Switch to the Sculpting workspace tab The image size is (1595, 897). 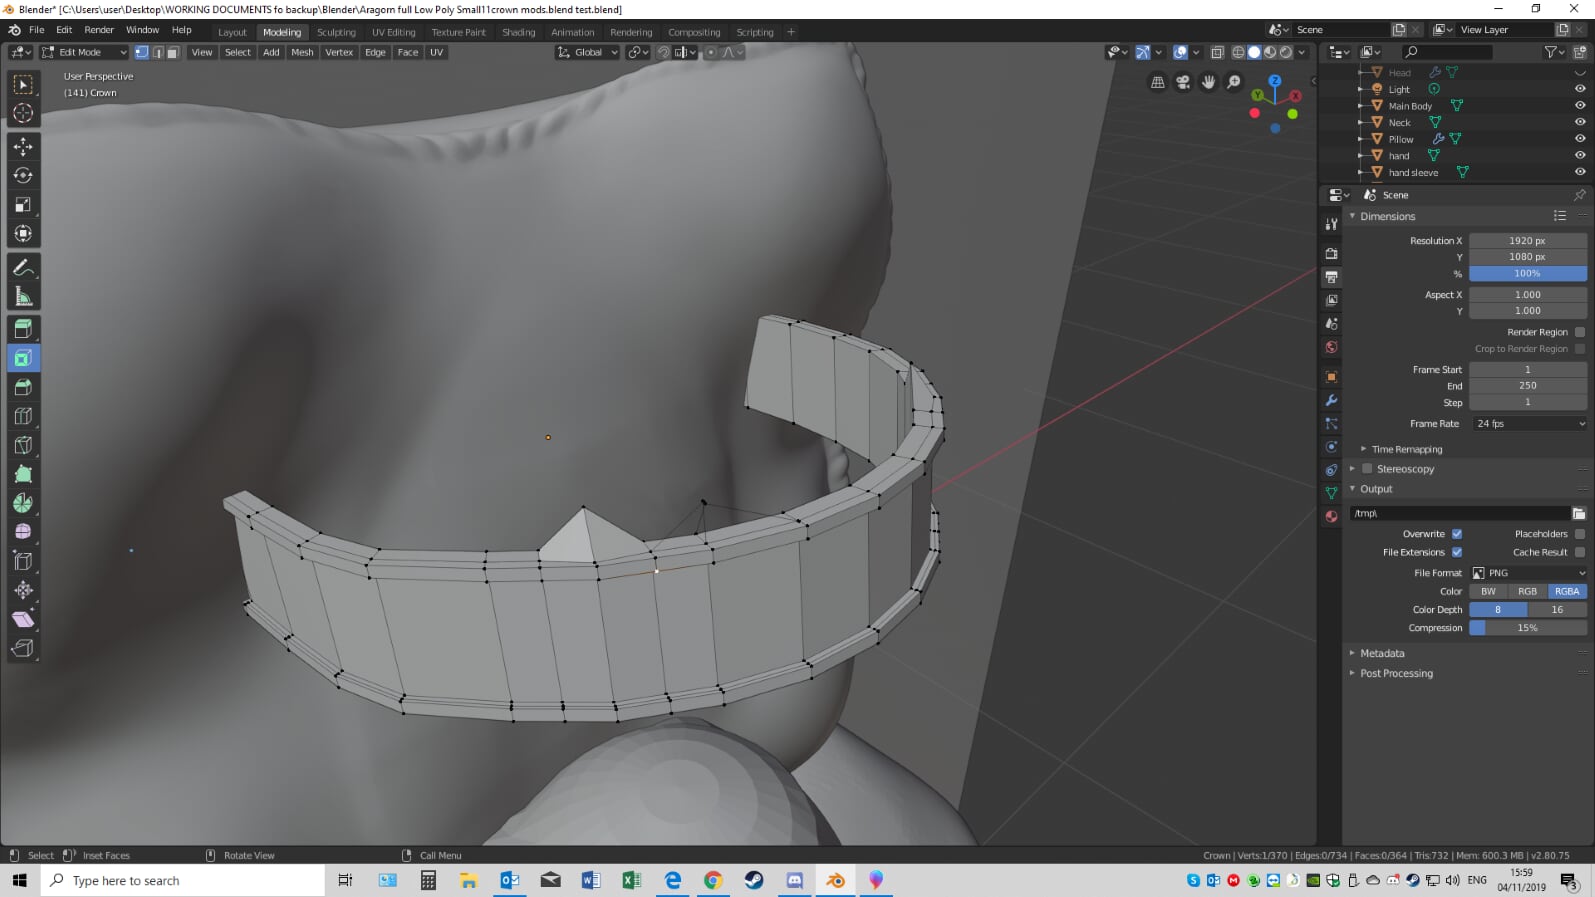[x=336, y=32]
